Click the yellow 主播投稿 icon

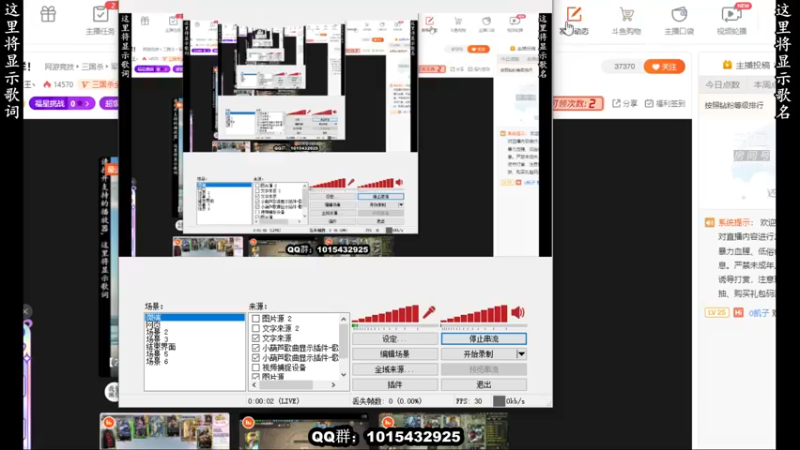(x=727, y=65)
